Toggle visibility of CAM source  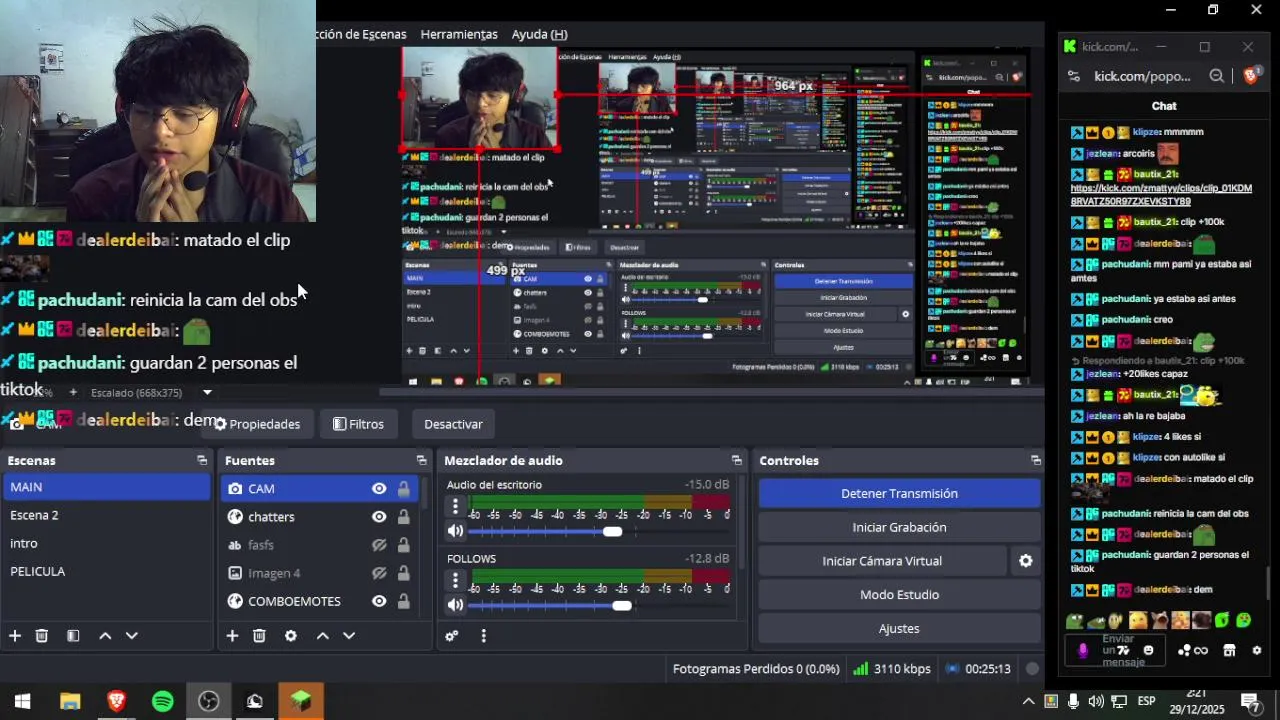click(x=379, y=488)
